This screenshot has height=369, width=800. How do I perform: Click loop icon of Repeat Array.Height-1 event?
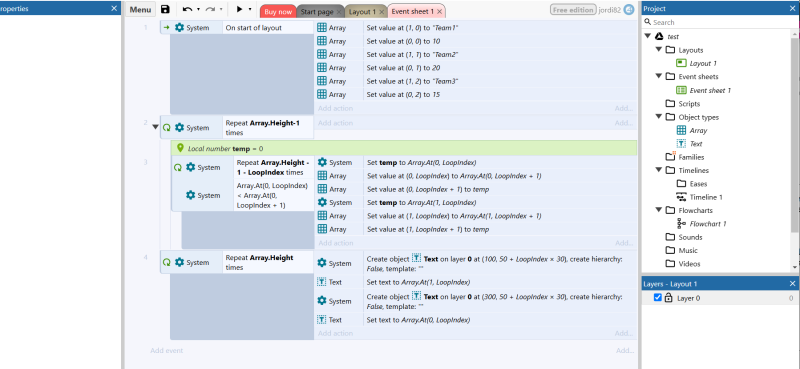coord(167,128)
